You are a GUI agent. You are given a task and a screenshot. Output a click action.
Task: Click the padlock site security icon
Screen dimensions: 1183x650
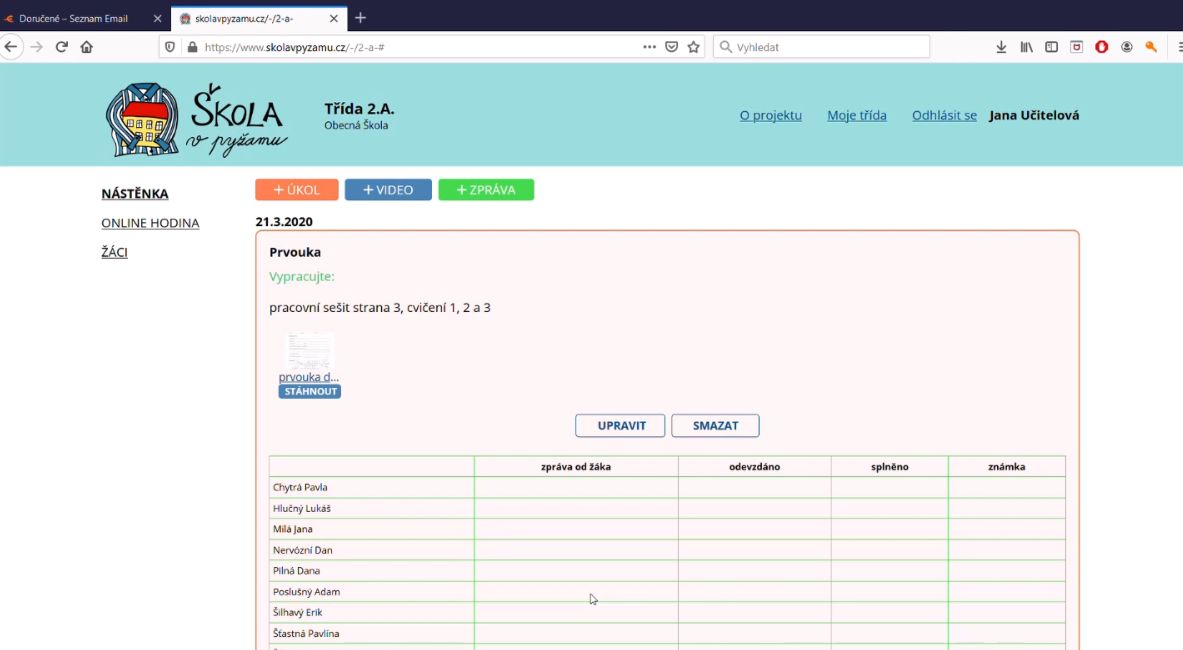(192, 47)
